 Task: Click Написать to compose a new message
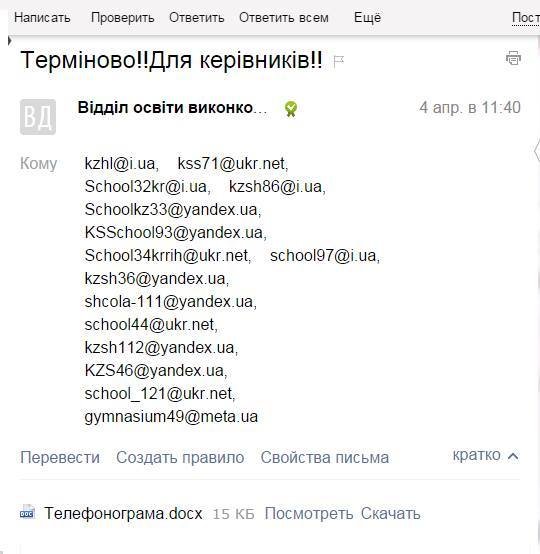point(42,18)
